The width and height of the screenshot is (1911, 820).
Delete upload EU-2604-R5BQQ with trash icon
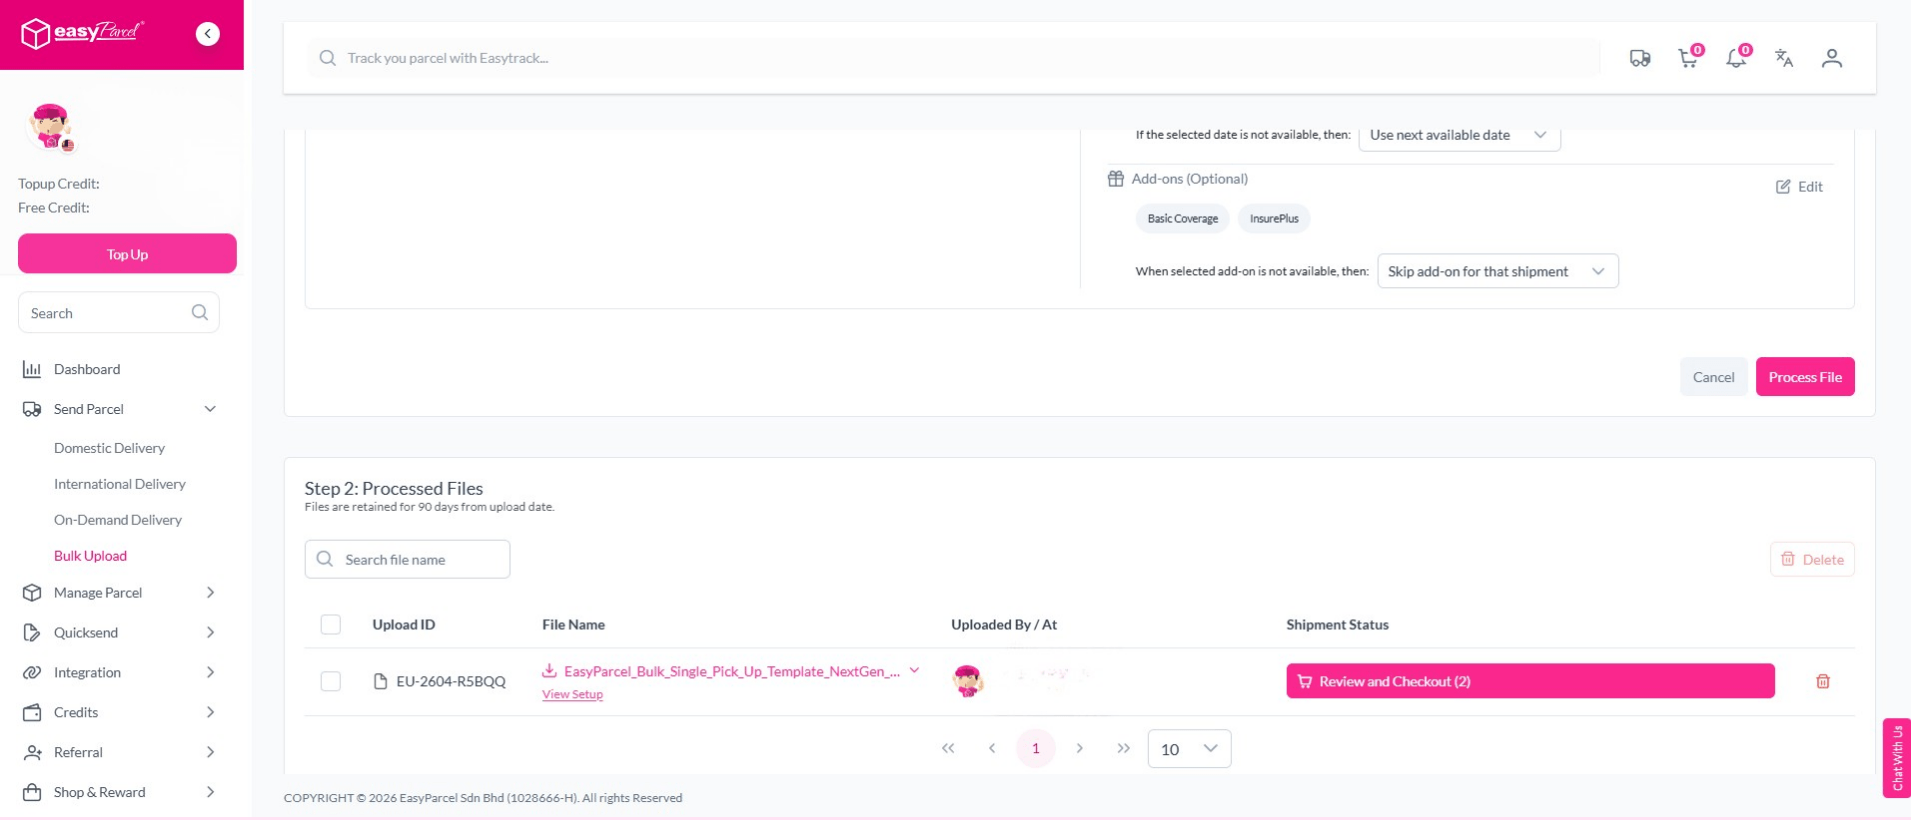[1822, 681]
